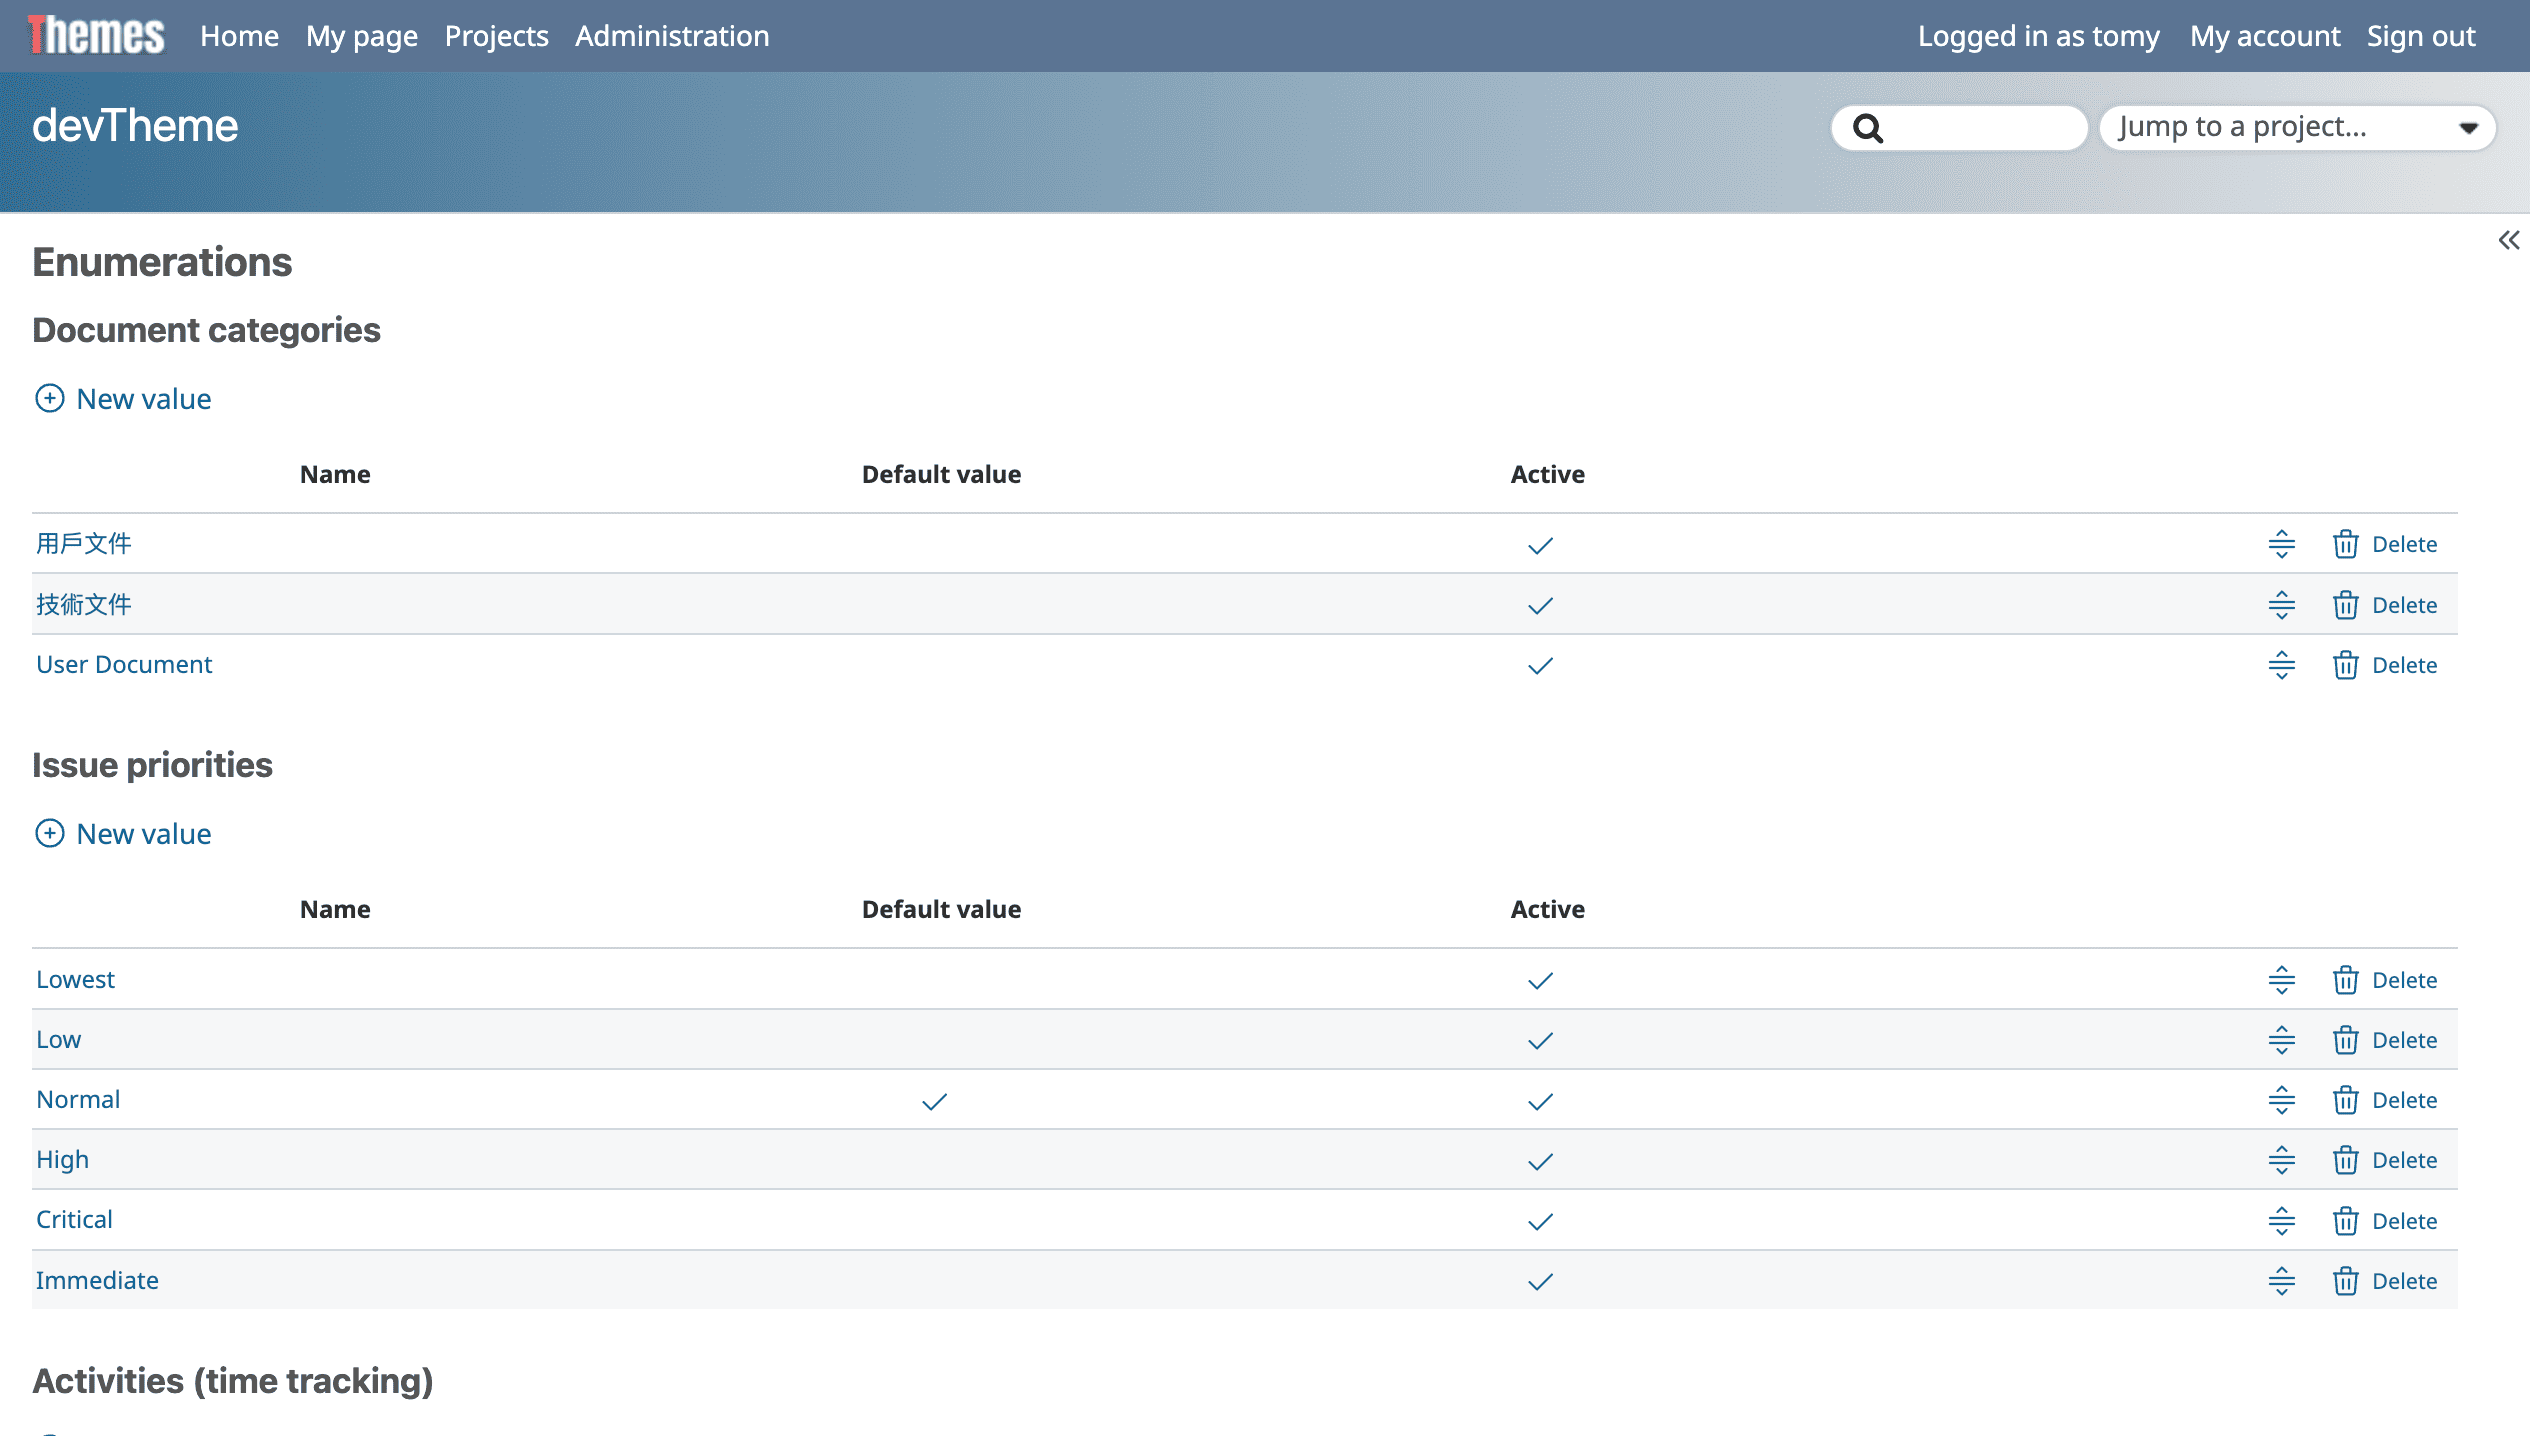The image size is (2530, 1436).
Task: Open the High priority link
Action: point(62,1160)
